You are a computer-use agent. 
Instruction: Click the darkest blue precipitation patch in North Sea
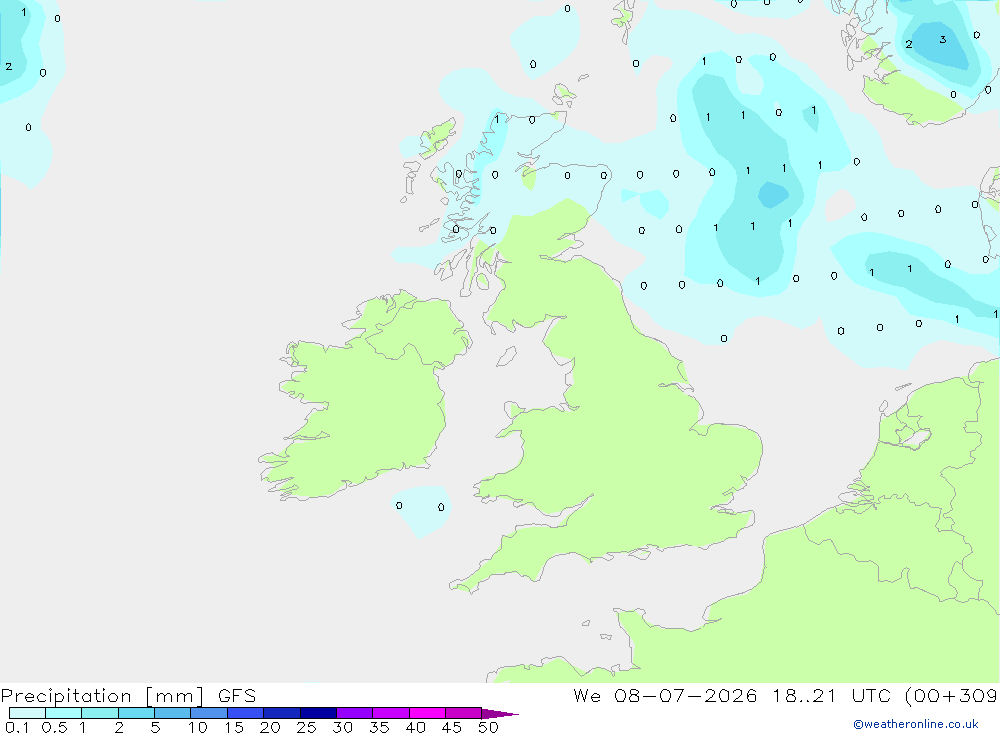[774, 195]
